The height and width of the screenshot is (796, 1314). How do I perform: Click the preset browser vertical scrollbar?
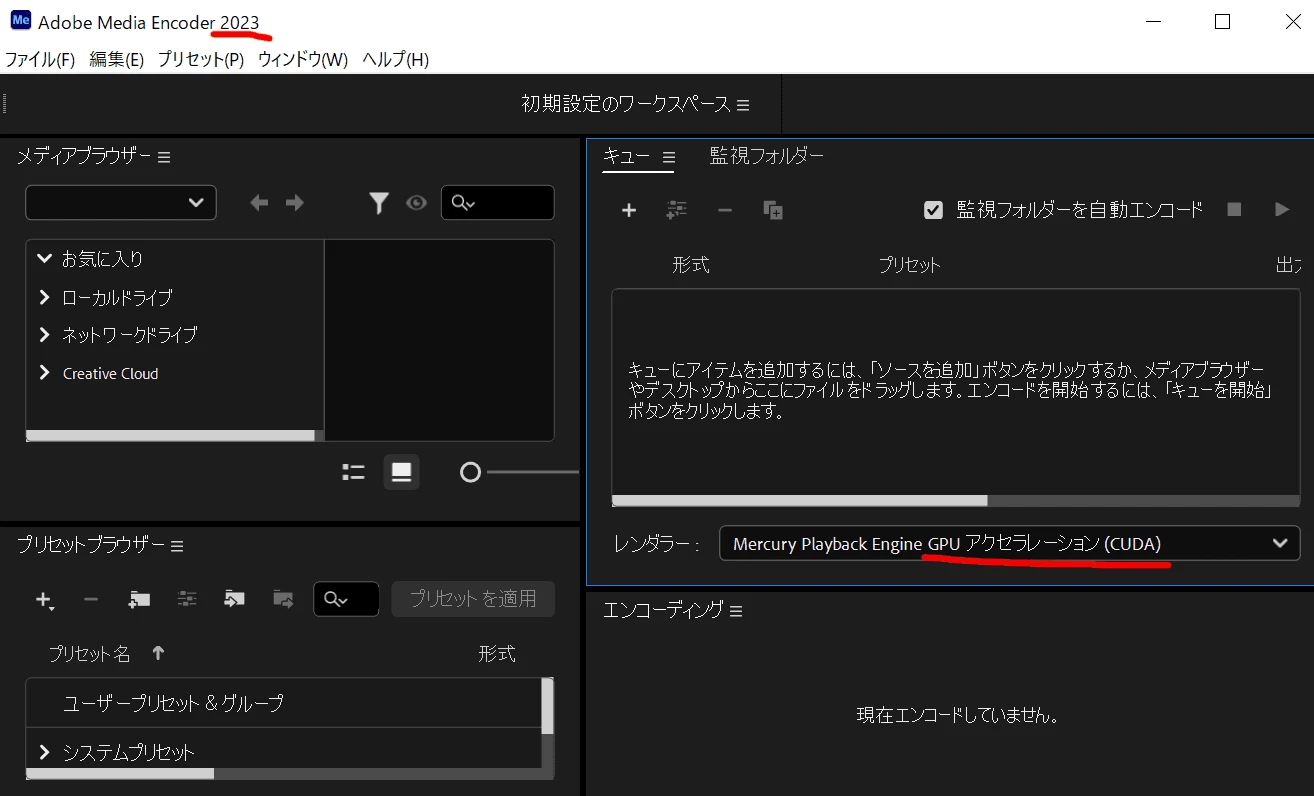[x=547, y=707]
